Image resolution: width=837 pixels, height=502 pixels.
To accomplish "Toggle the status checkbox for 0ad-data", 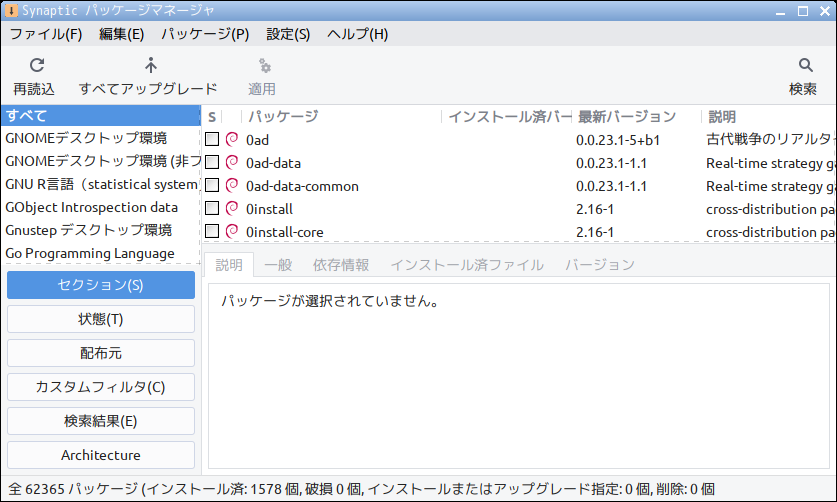I will click(x=212, y=162).
